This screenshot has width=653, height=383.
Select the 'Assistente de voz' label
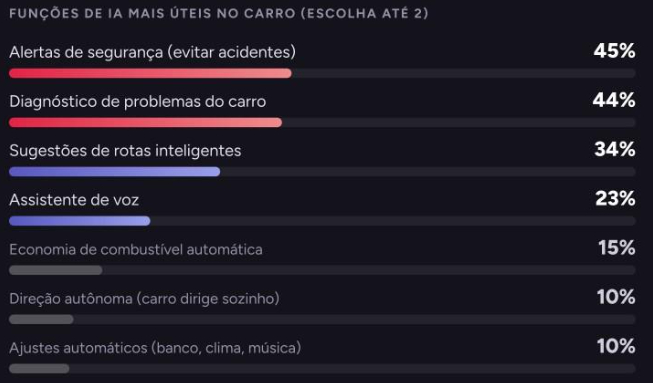coord(74,200)
